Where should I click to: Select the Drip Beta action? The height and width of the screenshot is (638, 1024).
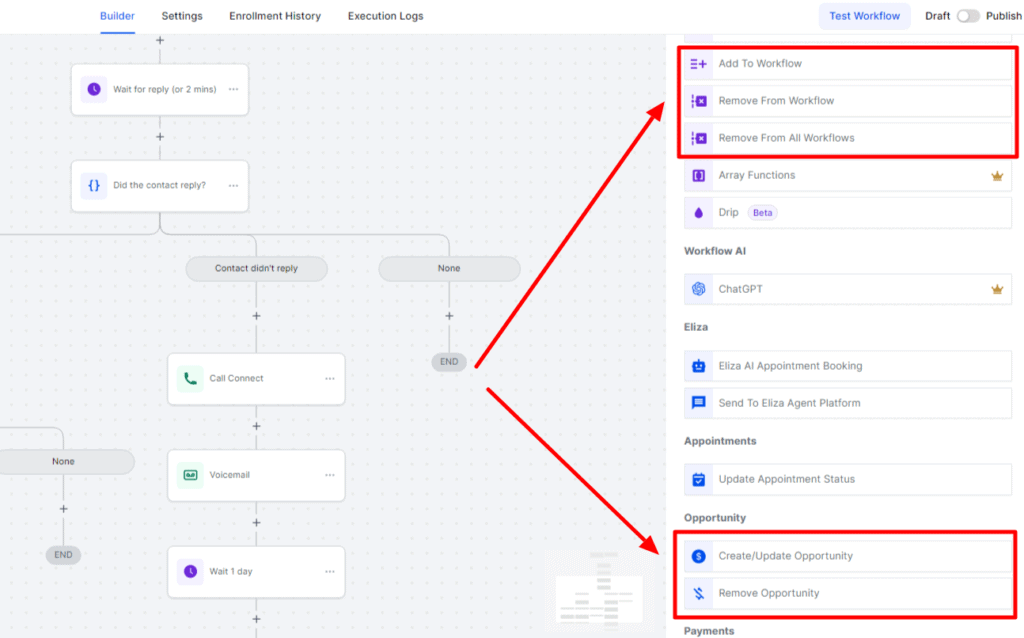pyautogui.click(x=848, y=212)
